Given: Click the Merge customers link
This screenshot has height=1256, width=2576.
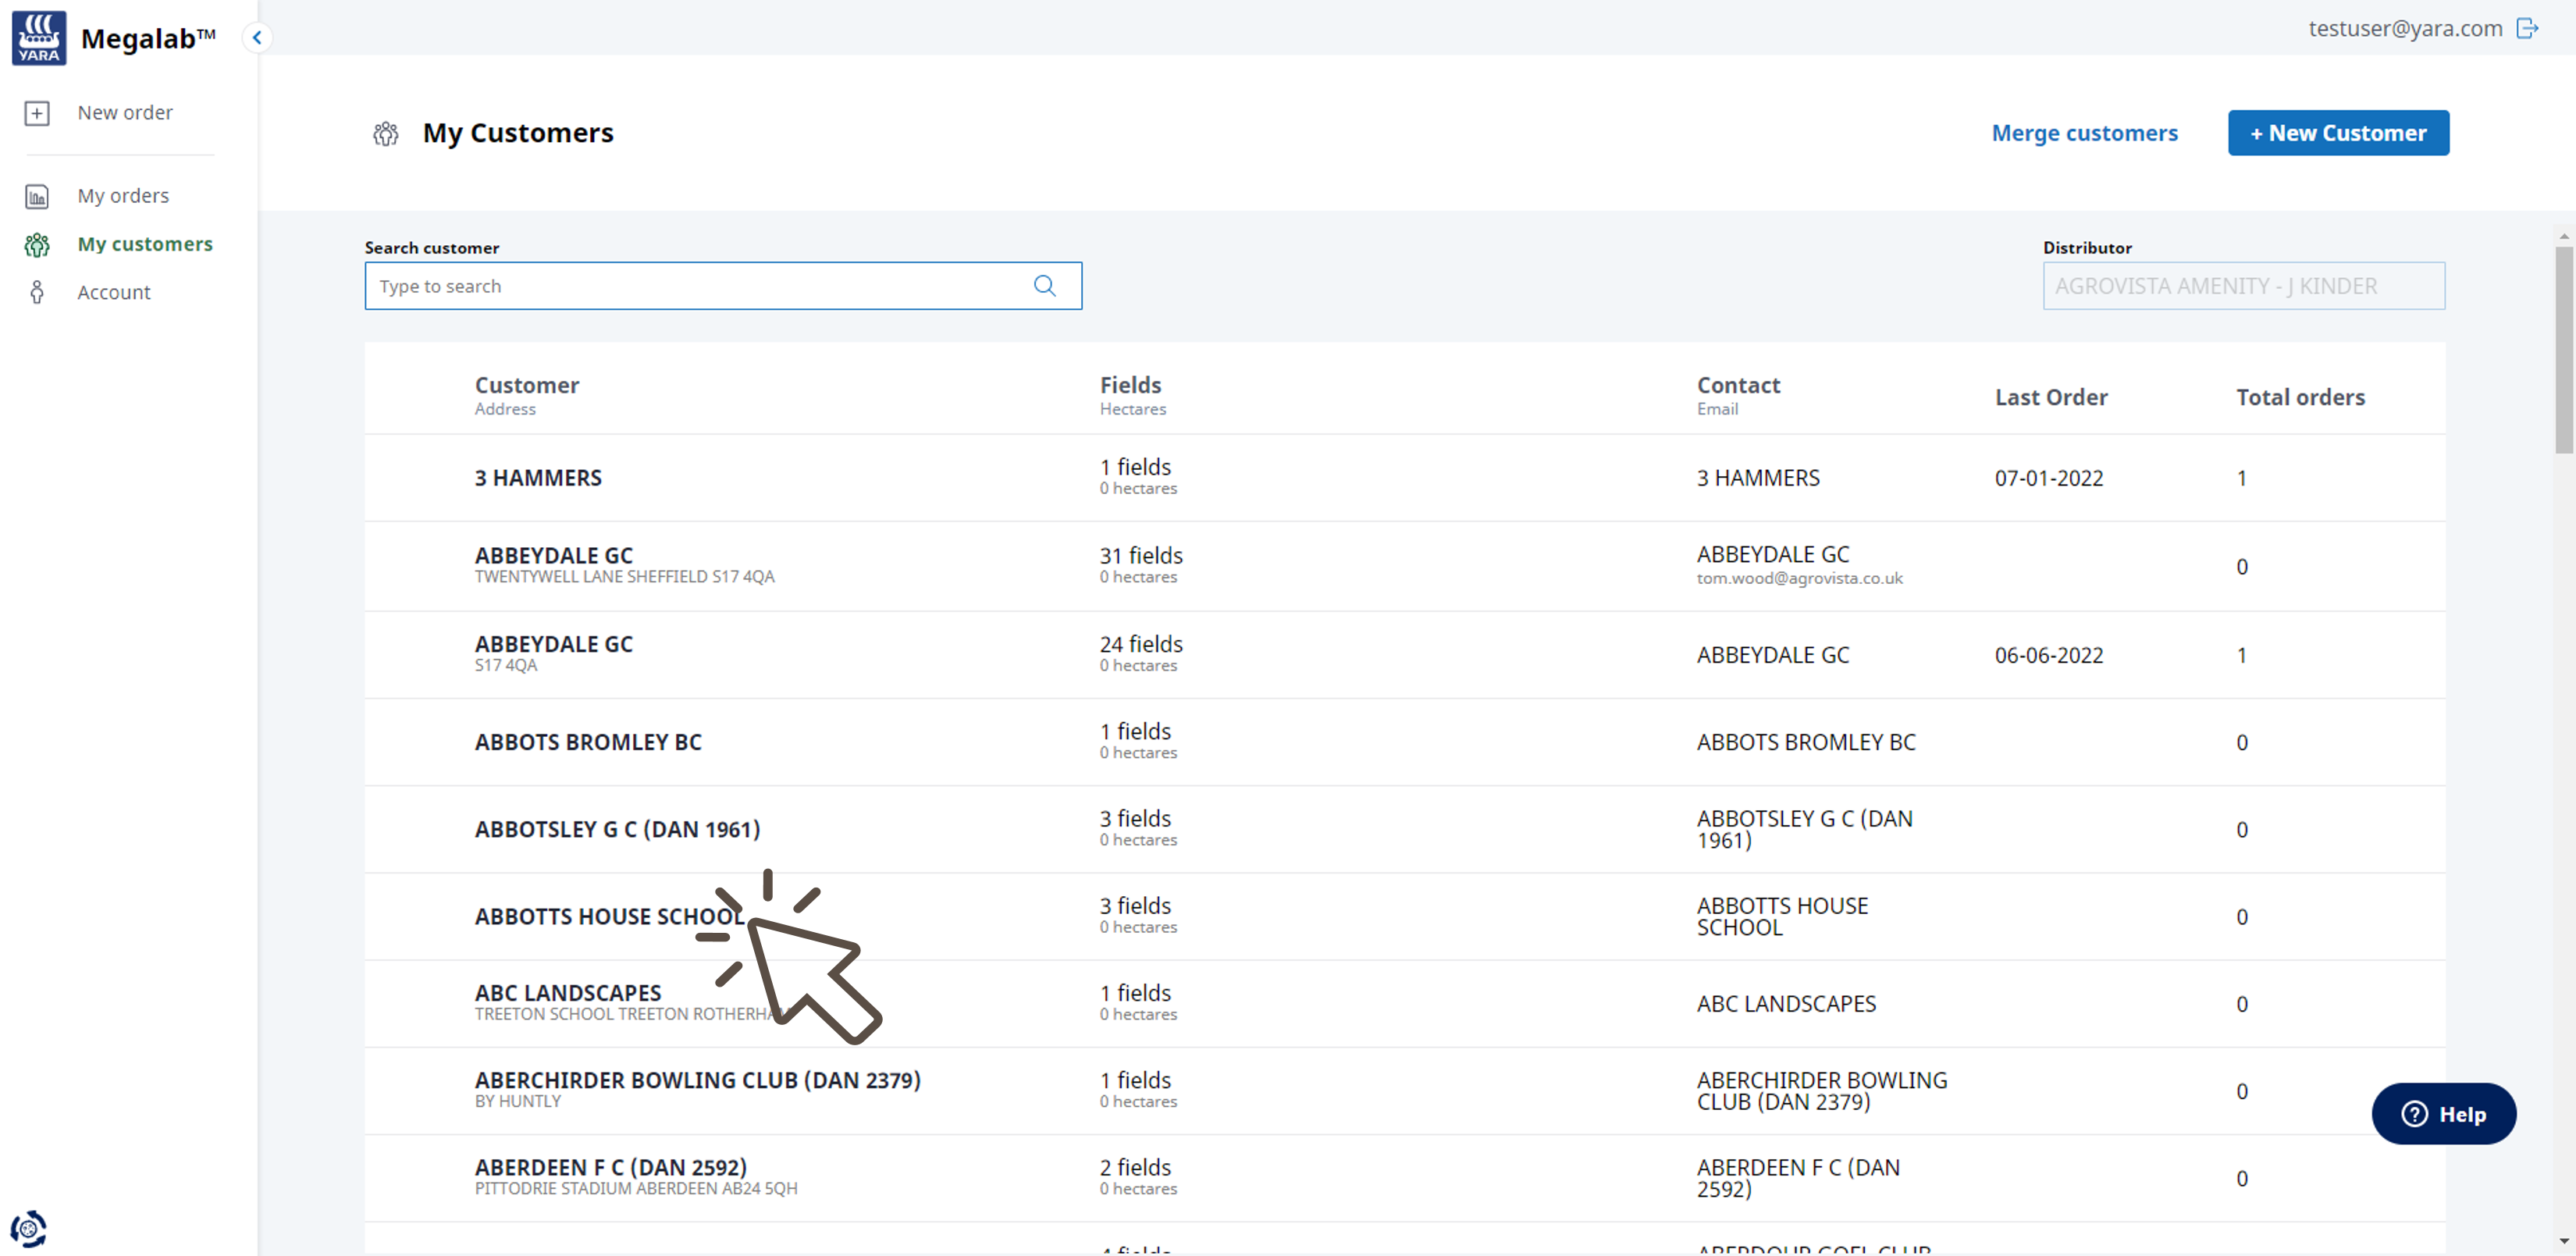Looking at the screenshot, I should pyautogui.click(x=2084, y=133).
